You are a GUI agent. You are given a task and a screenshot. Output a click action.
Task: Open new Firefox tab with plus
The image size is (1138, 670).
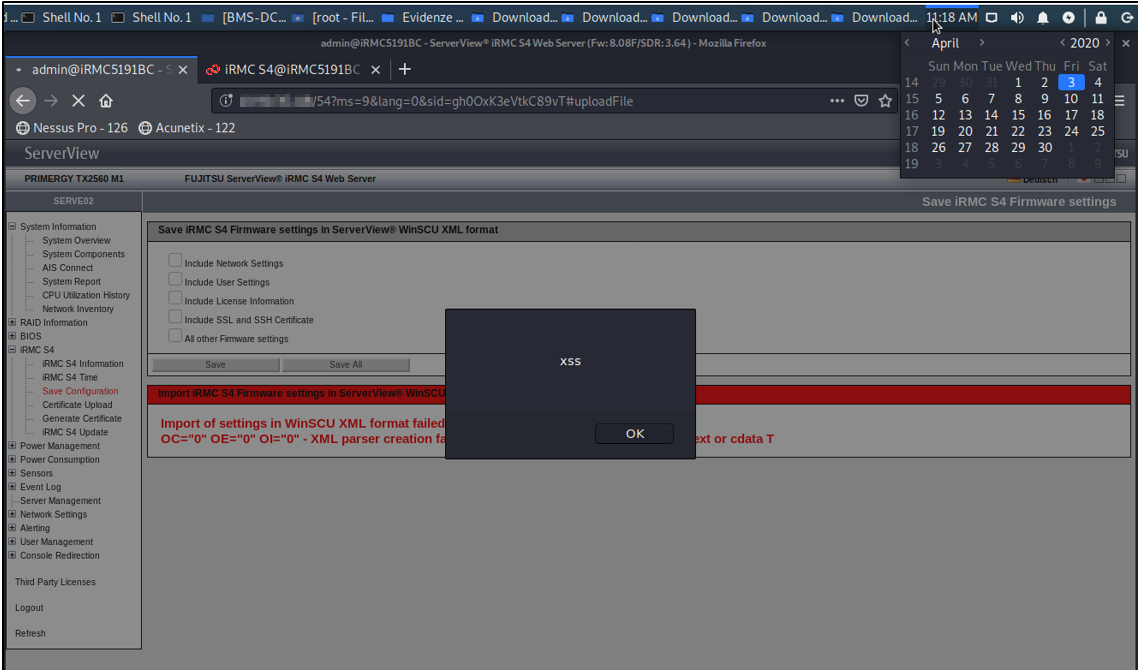pyautogui.click(x=405, y=69)
